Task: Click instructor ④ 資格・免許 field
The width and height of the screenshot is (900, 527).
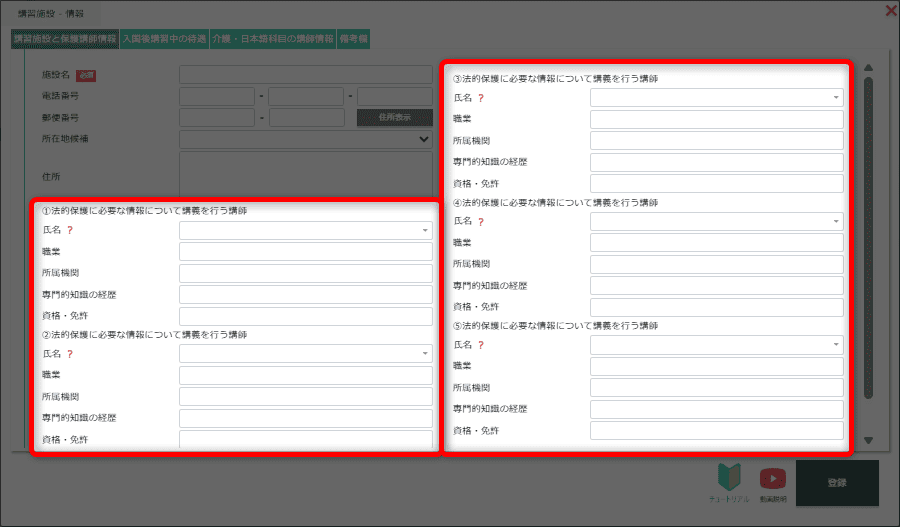Action: (717, 307)
